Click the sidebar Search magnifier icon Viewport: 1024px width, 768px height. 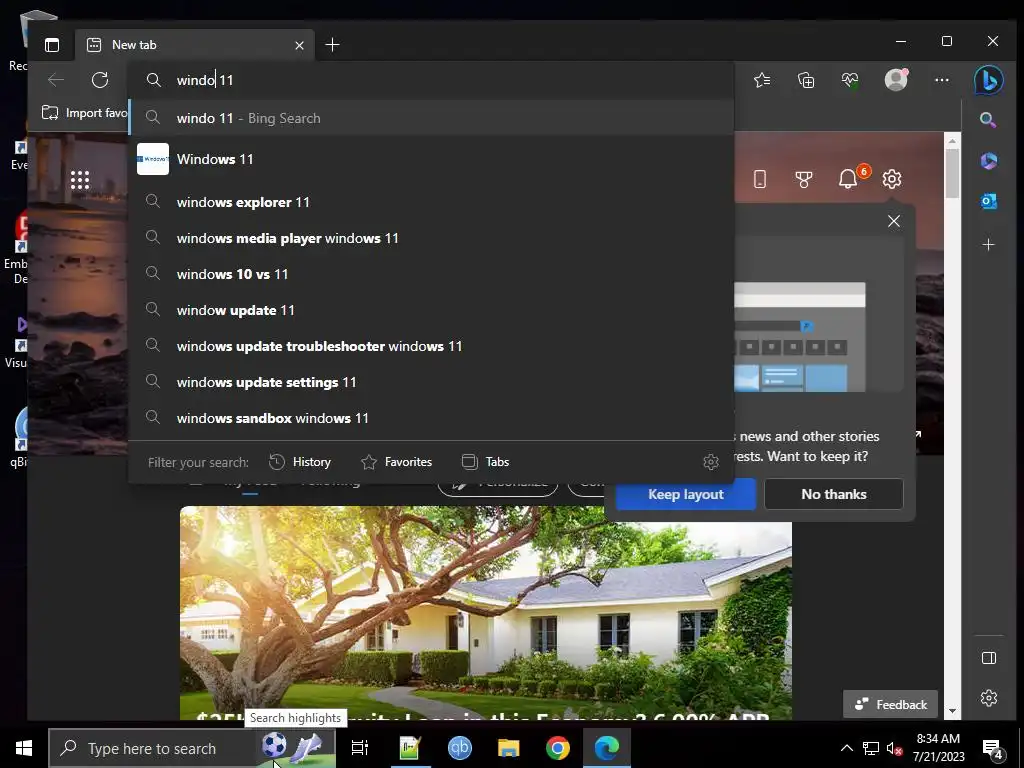(988, 120)
